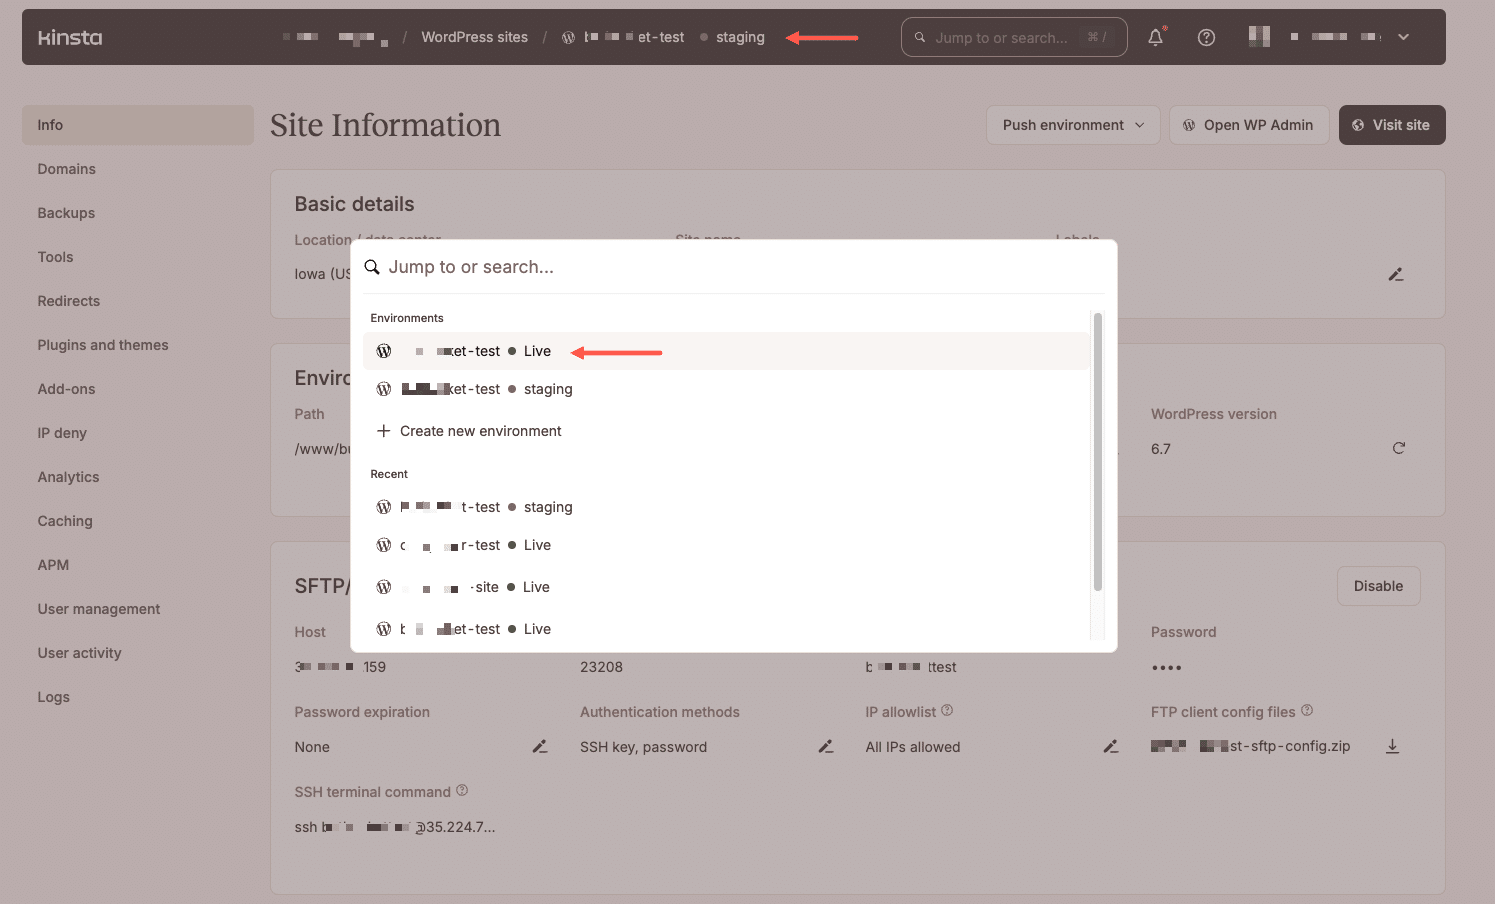Expand the Push environment dropdown

pos(1072,125)
